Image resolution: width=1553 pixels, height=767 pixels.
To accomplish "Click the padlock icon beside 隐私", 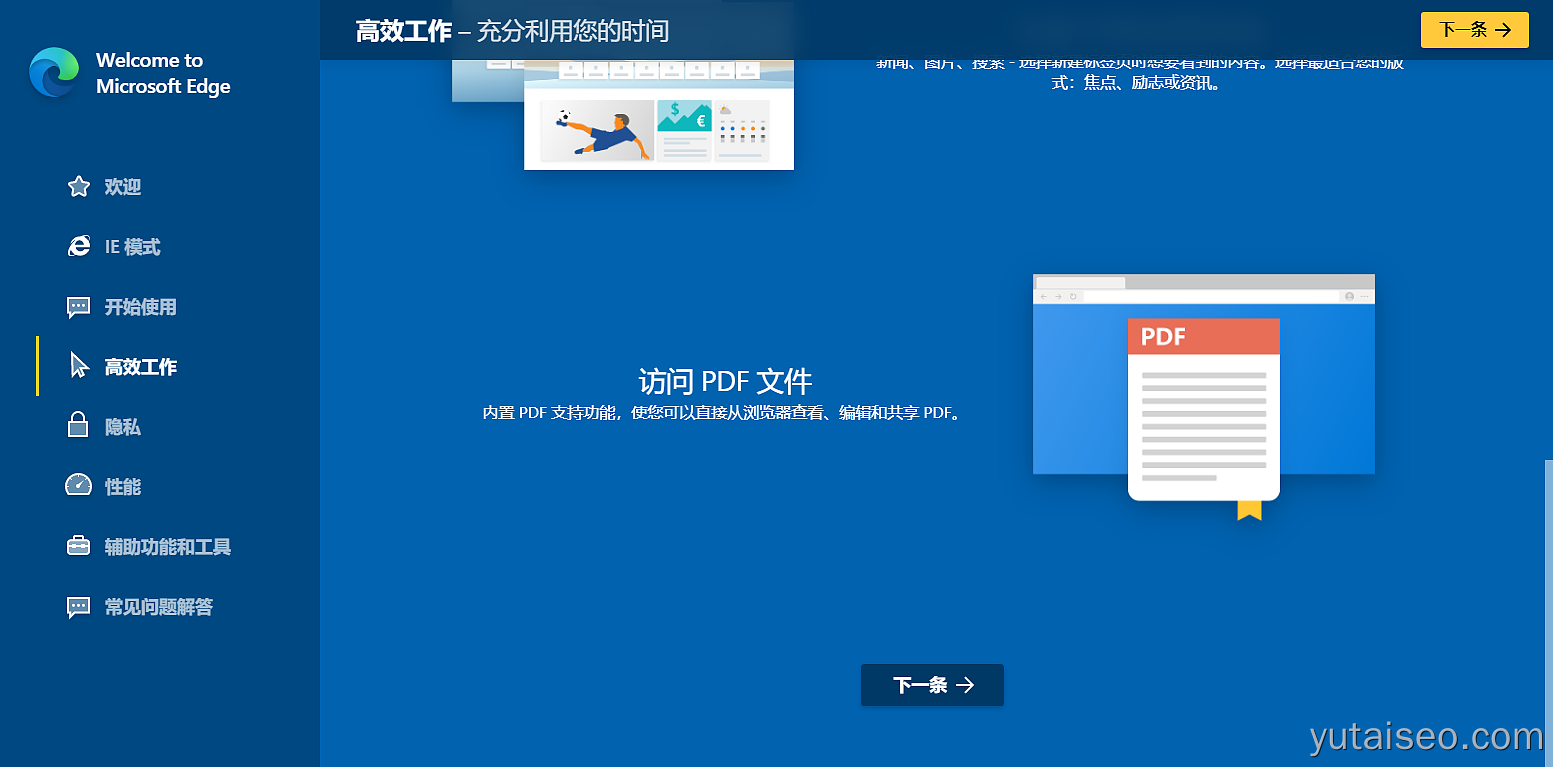I will coord(78,426).
